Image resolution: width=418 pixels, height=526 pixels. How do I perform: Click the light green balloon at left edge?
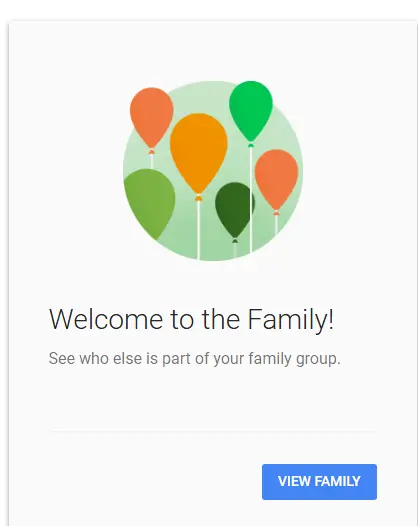coord(149,203)
